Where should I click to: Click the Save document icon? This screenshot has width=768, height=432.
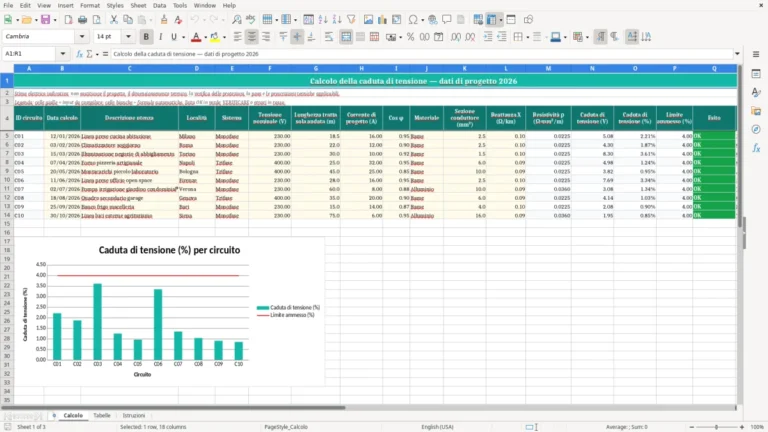46,20
